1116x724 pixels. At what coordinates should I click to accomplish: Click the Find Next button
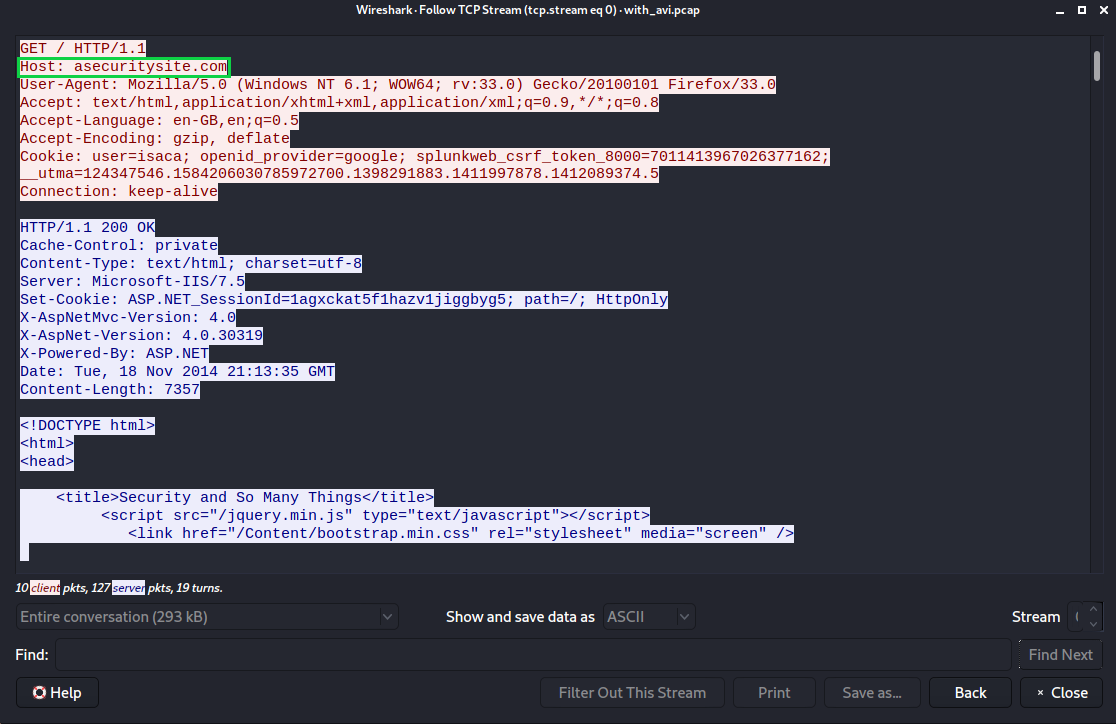1060,655
